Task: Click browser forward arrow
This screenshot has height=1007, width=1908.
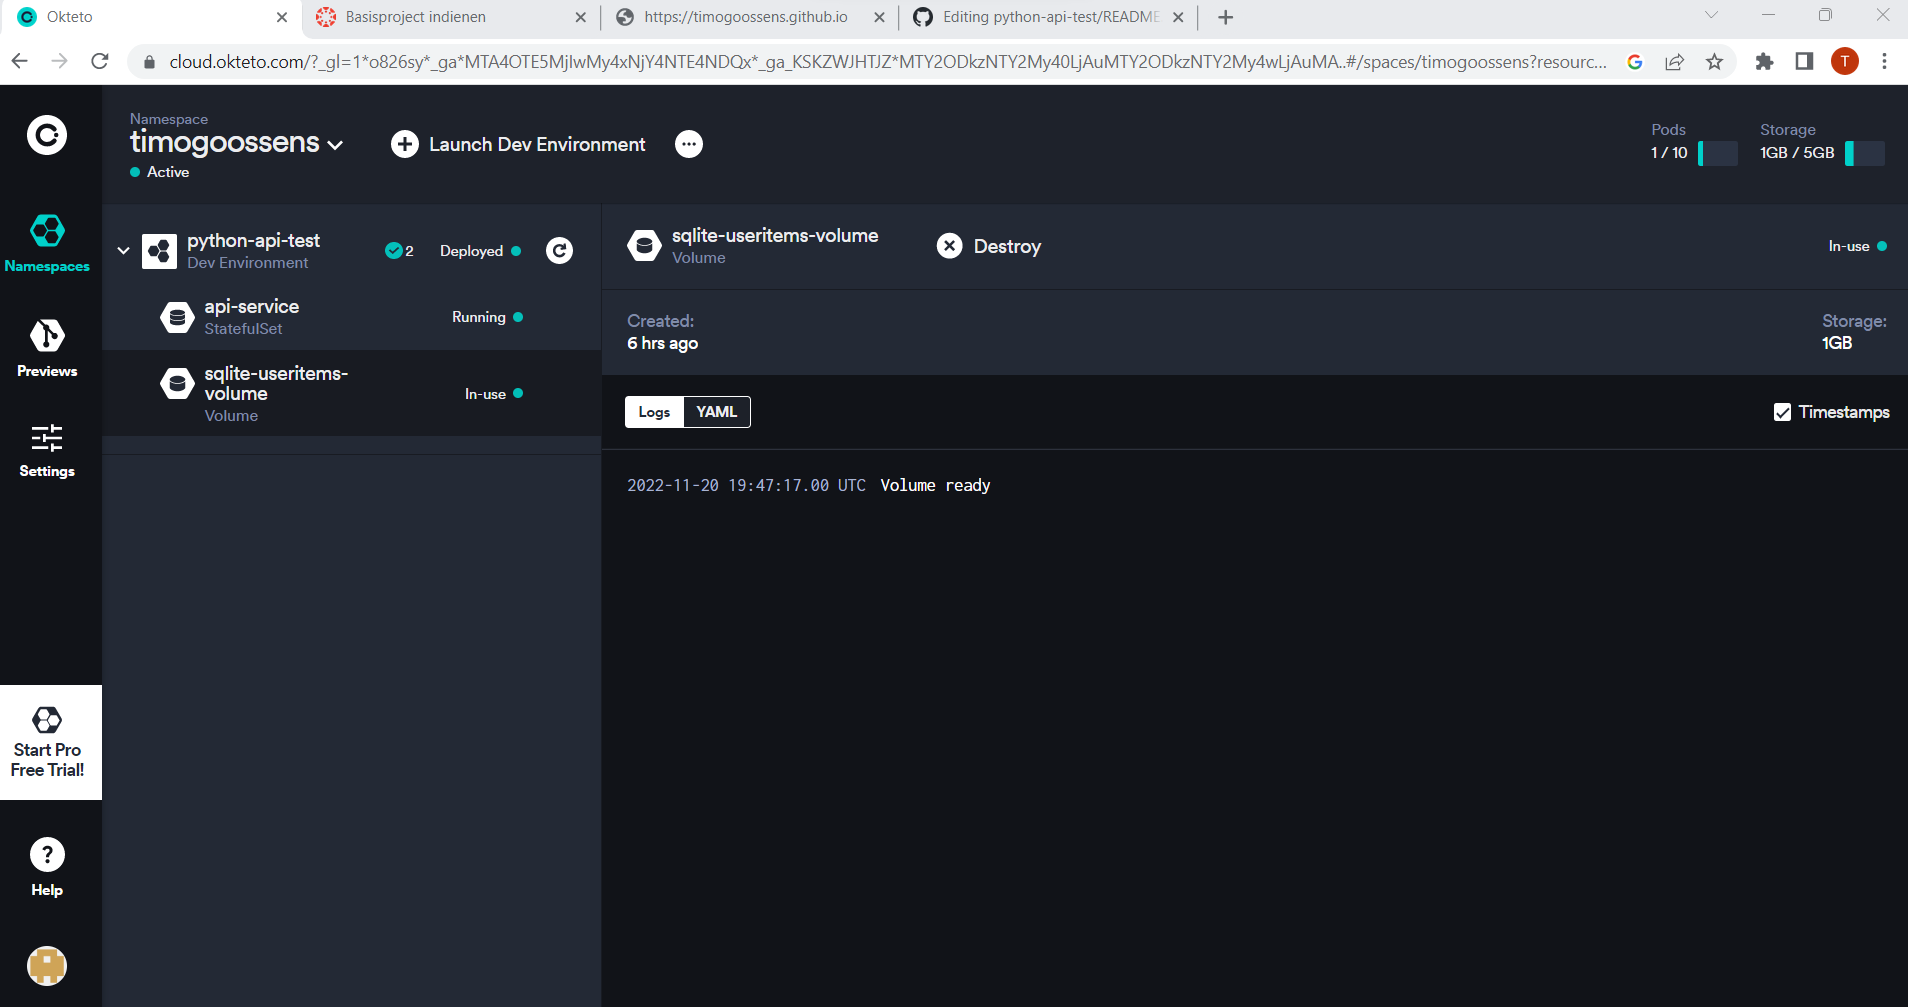Action: click(x=60, y=61)
